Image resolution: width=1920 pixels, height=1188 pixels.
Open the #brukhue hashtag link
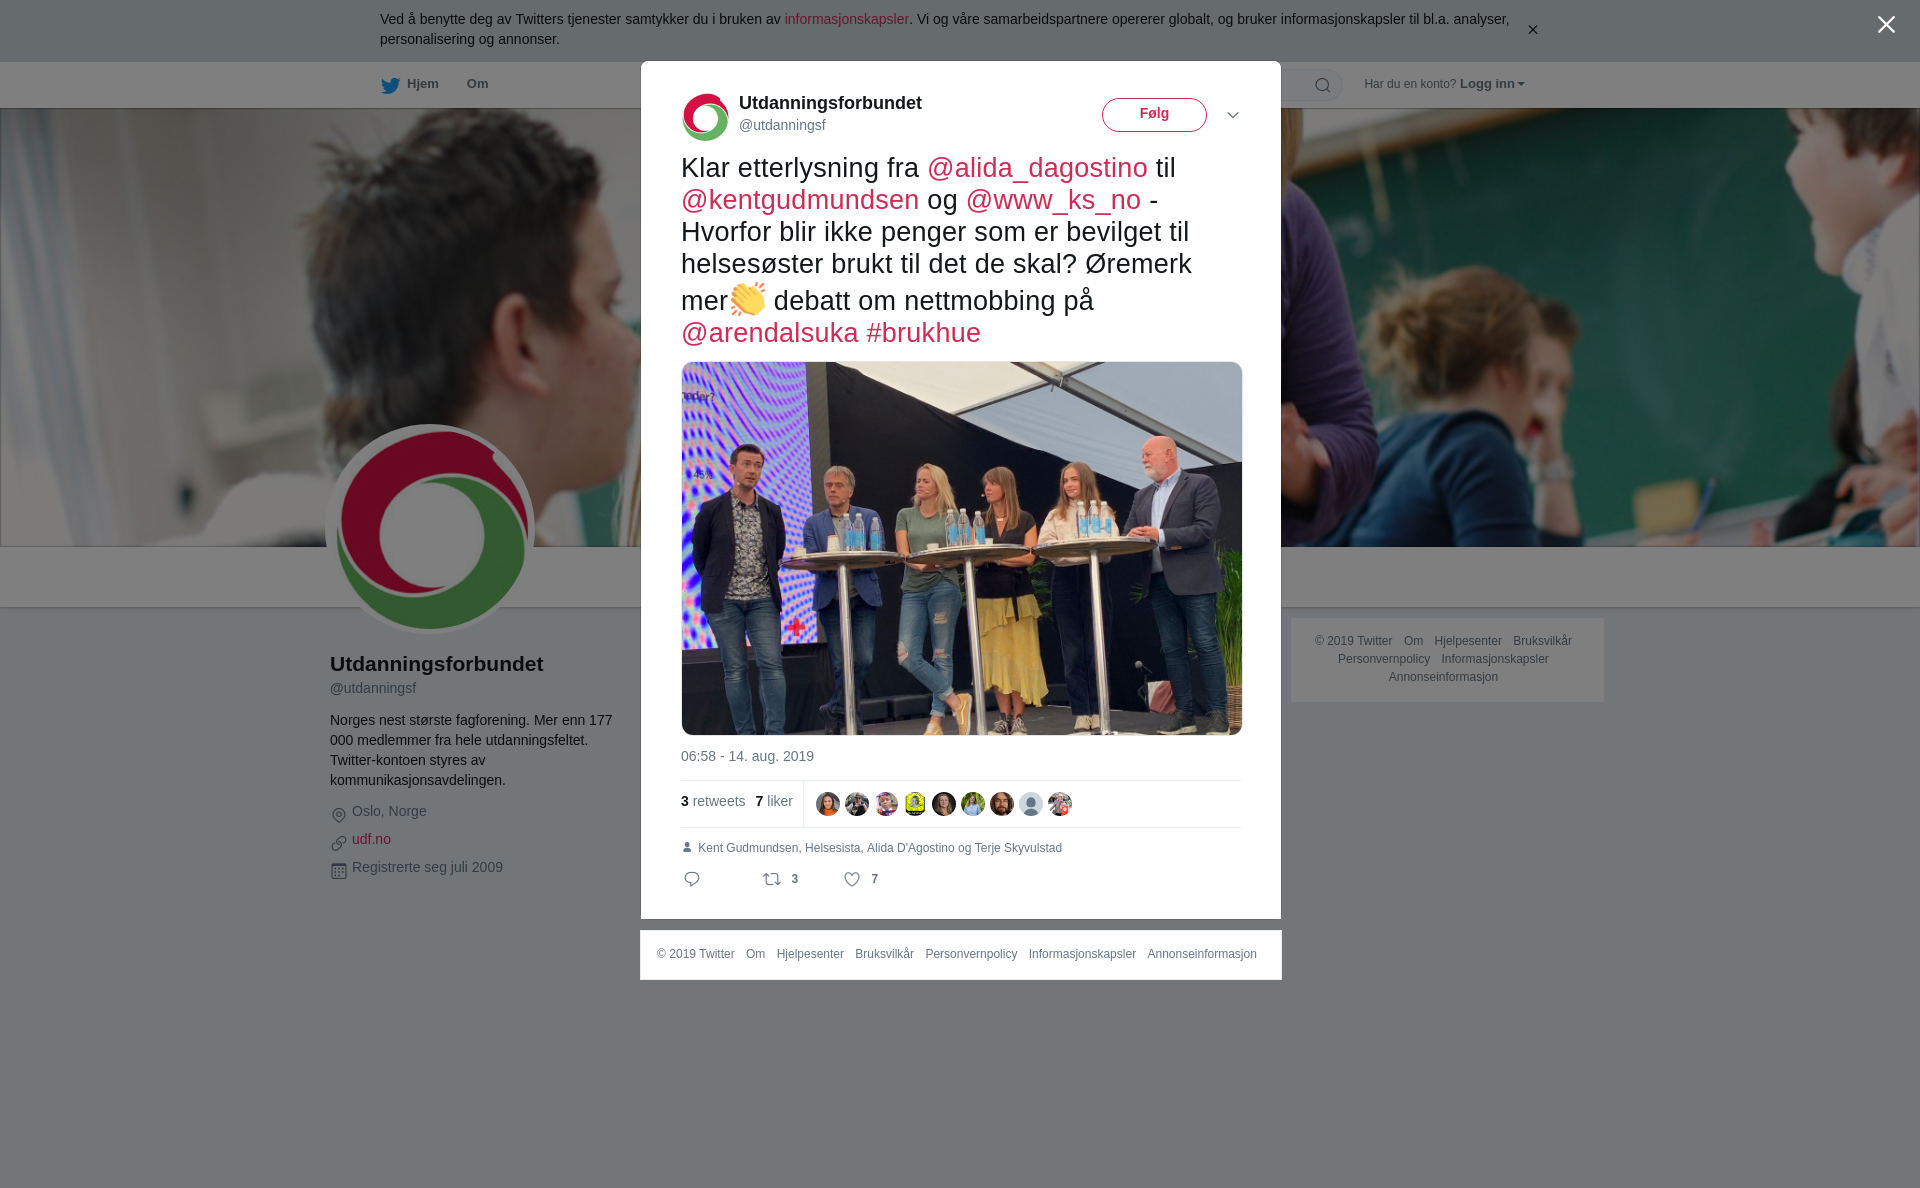click(923, 333)
